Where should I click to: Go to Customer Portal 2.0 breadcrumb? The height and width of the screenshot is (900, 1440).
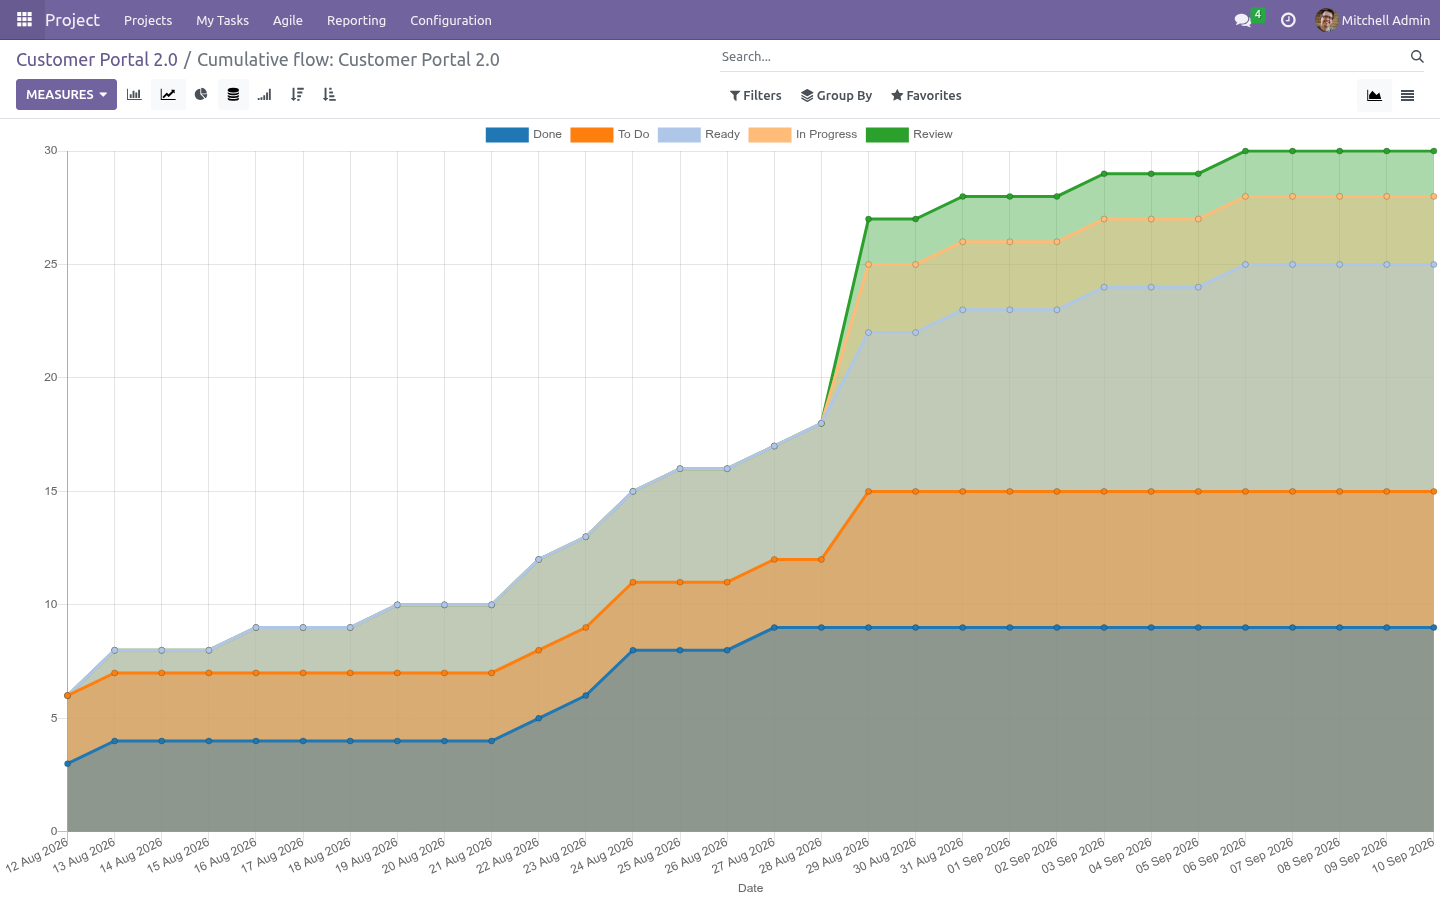coord(97,60)
